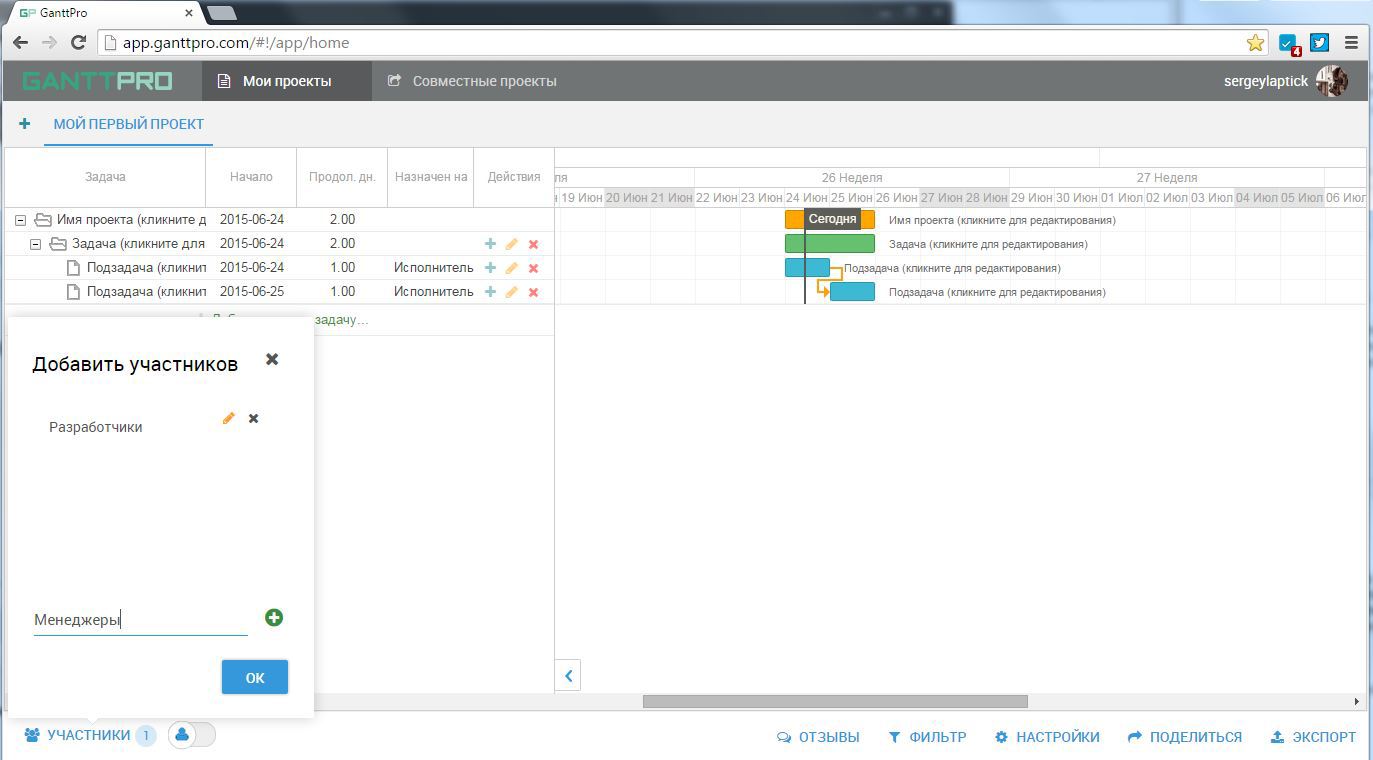Image resolution: width=1373 pixels, height=760 pixels.
Task: Bookmark page with star icon
Action: 1255,43
